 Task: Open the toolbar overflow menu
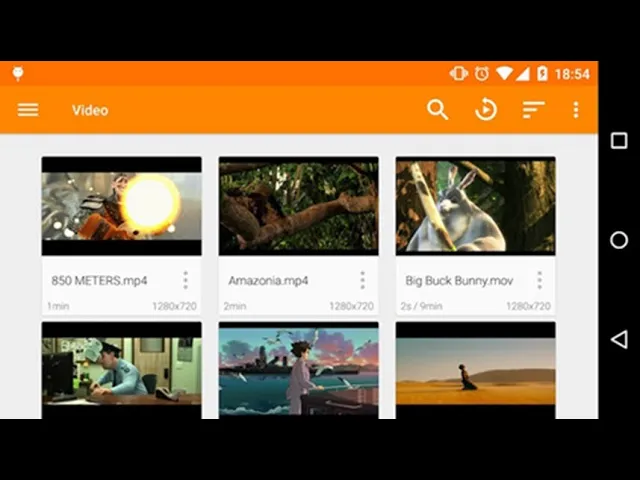(576, 110)
